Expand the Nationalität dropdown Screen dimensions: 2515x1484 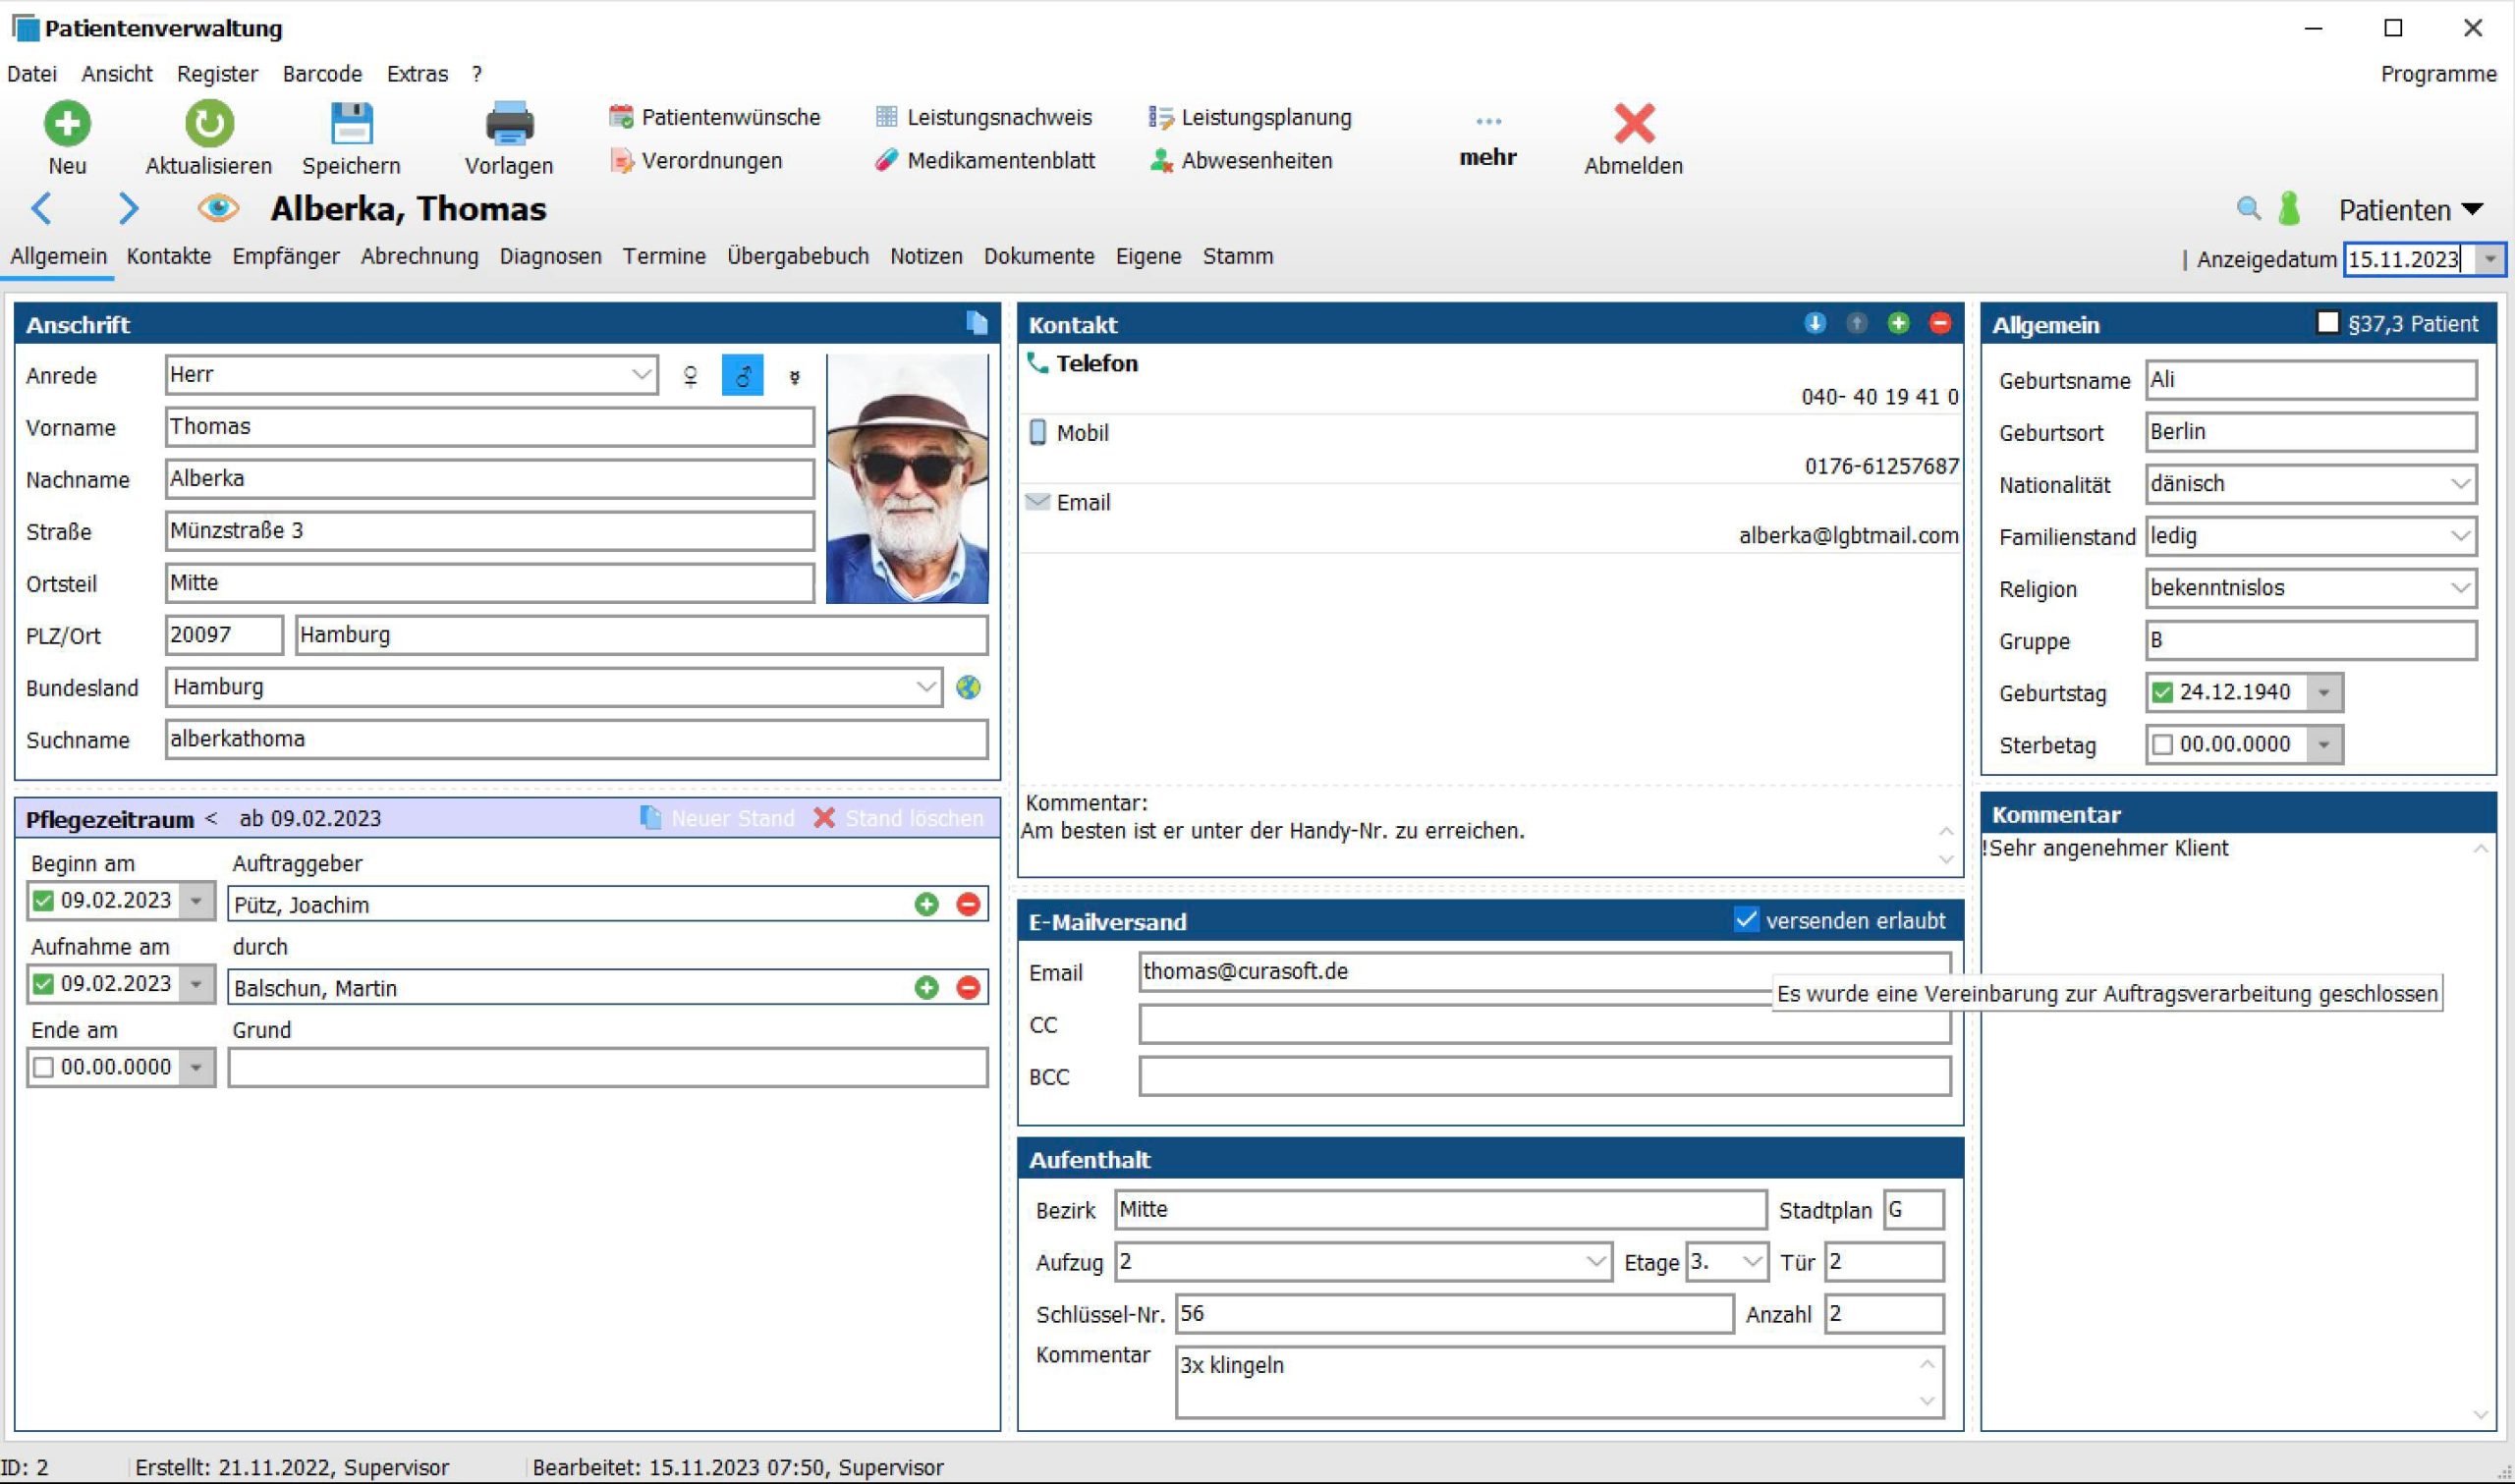pos(2460,485)
